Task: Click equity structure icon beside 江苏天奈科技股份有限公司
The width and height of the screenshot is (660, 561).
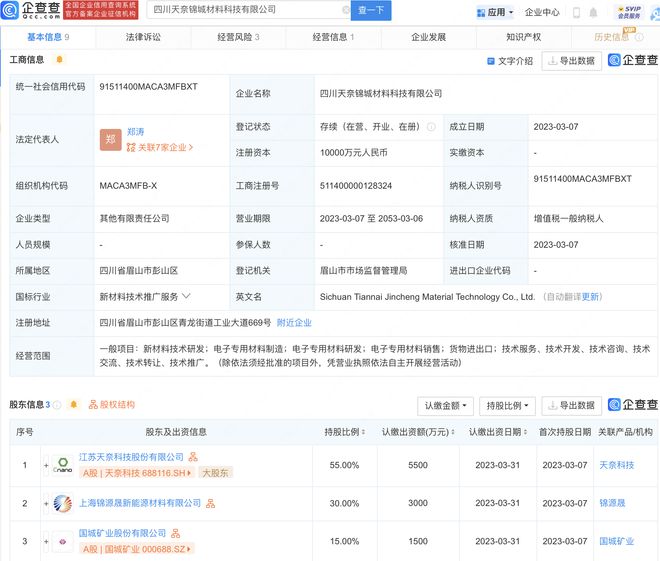Action: point(193,457)
